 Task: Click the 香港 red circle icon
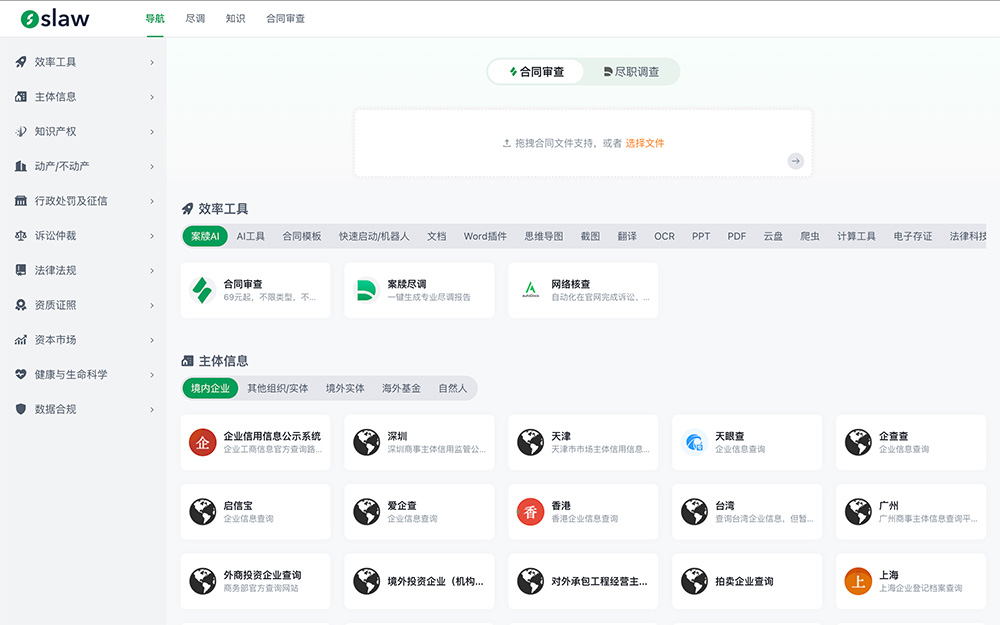tap(531, 512)
